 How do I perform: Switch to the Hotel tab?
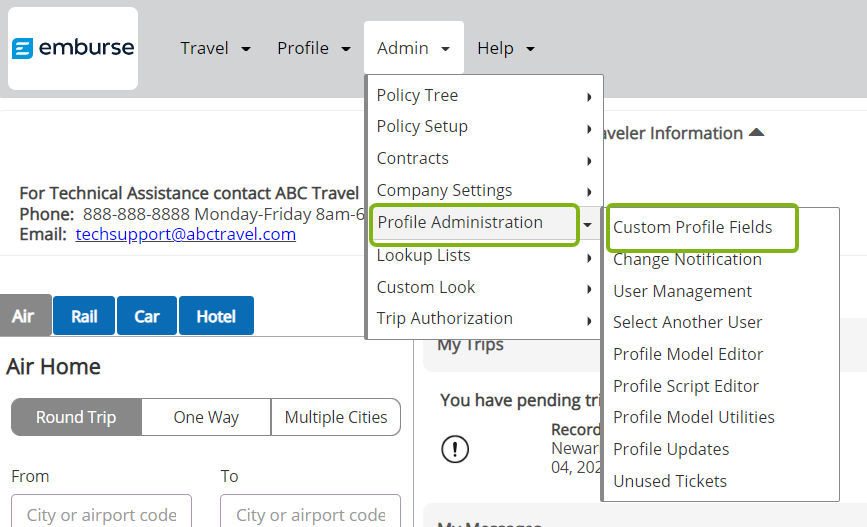216,316
